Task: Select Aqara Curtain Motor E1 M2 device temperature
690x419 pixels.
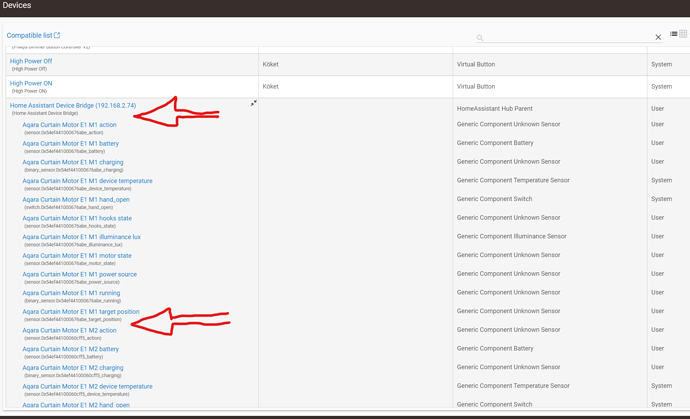Action: [87, 386]
